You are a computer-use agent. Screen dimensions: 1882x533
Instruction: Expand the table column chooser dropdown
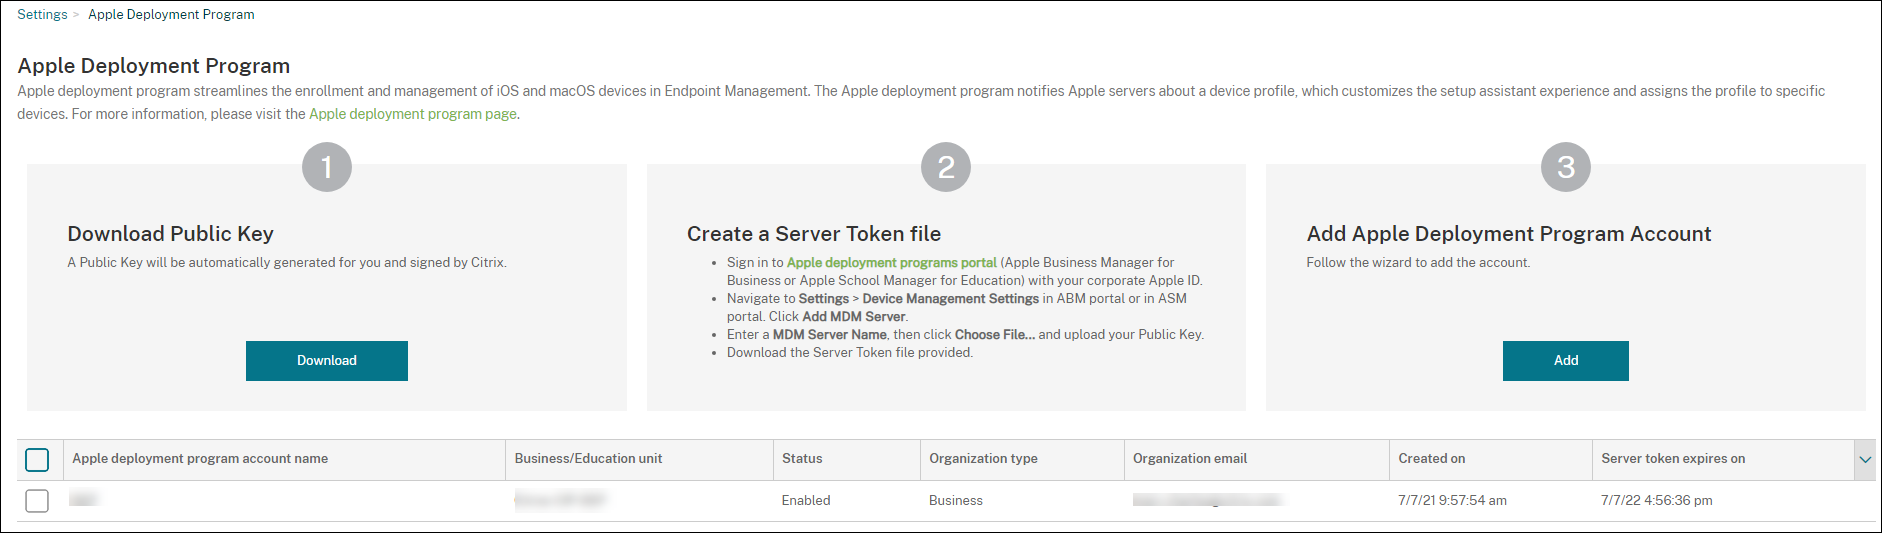pos(1864,459)
